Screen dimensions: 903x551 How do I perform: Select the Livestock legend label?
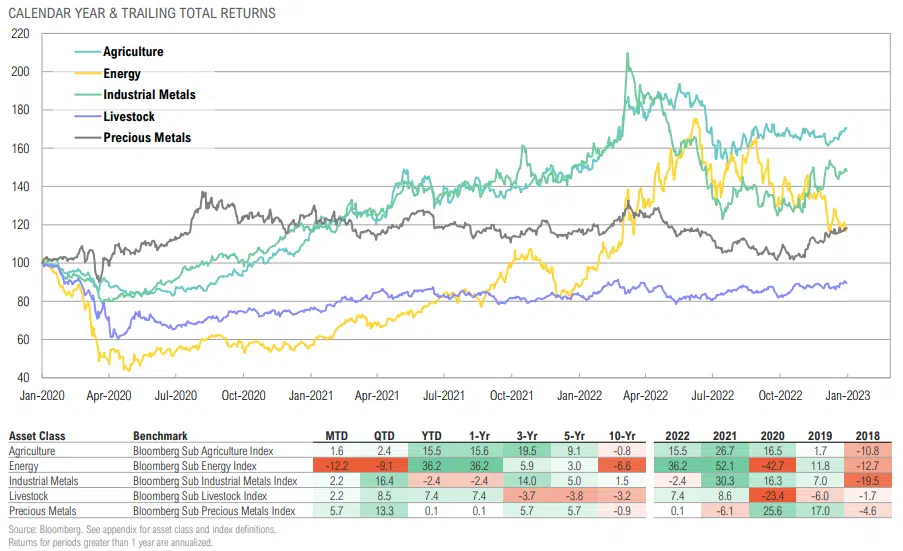pos(129,117)
